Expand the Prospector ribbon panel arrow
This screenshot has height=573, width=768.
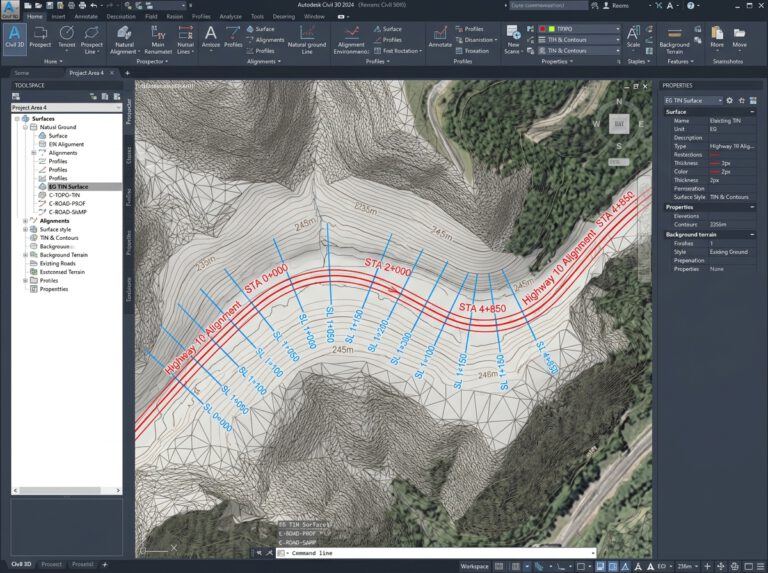[x=167, y=62]
